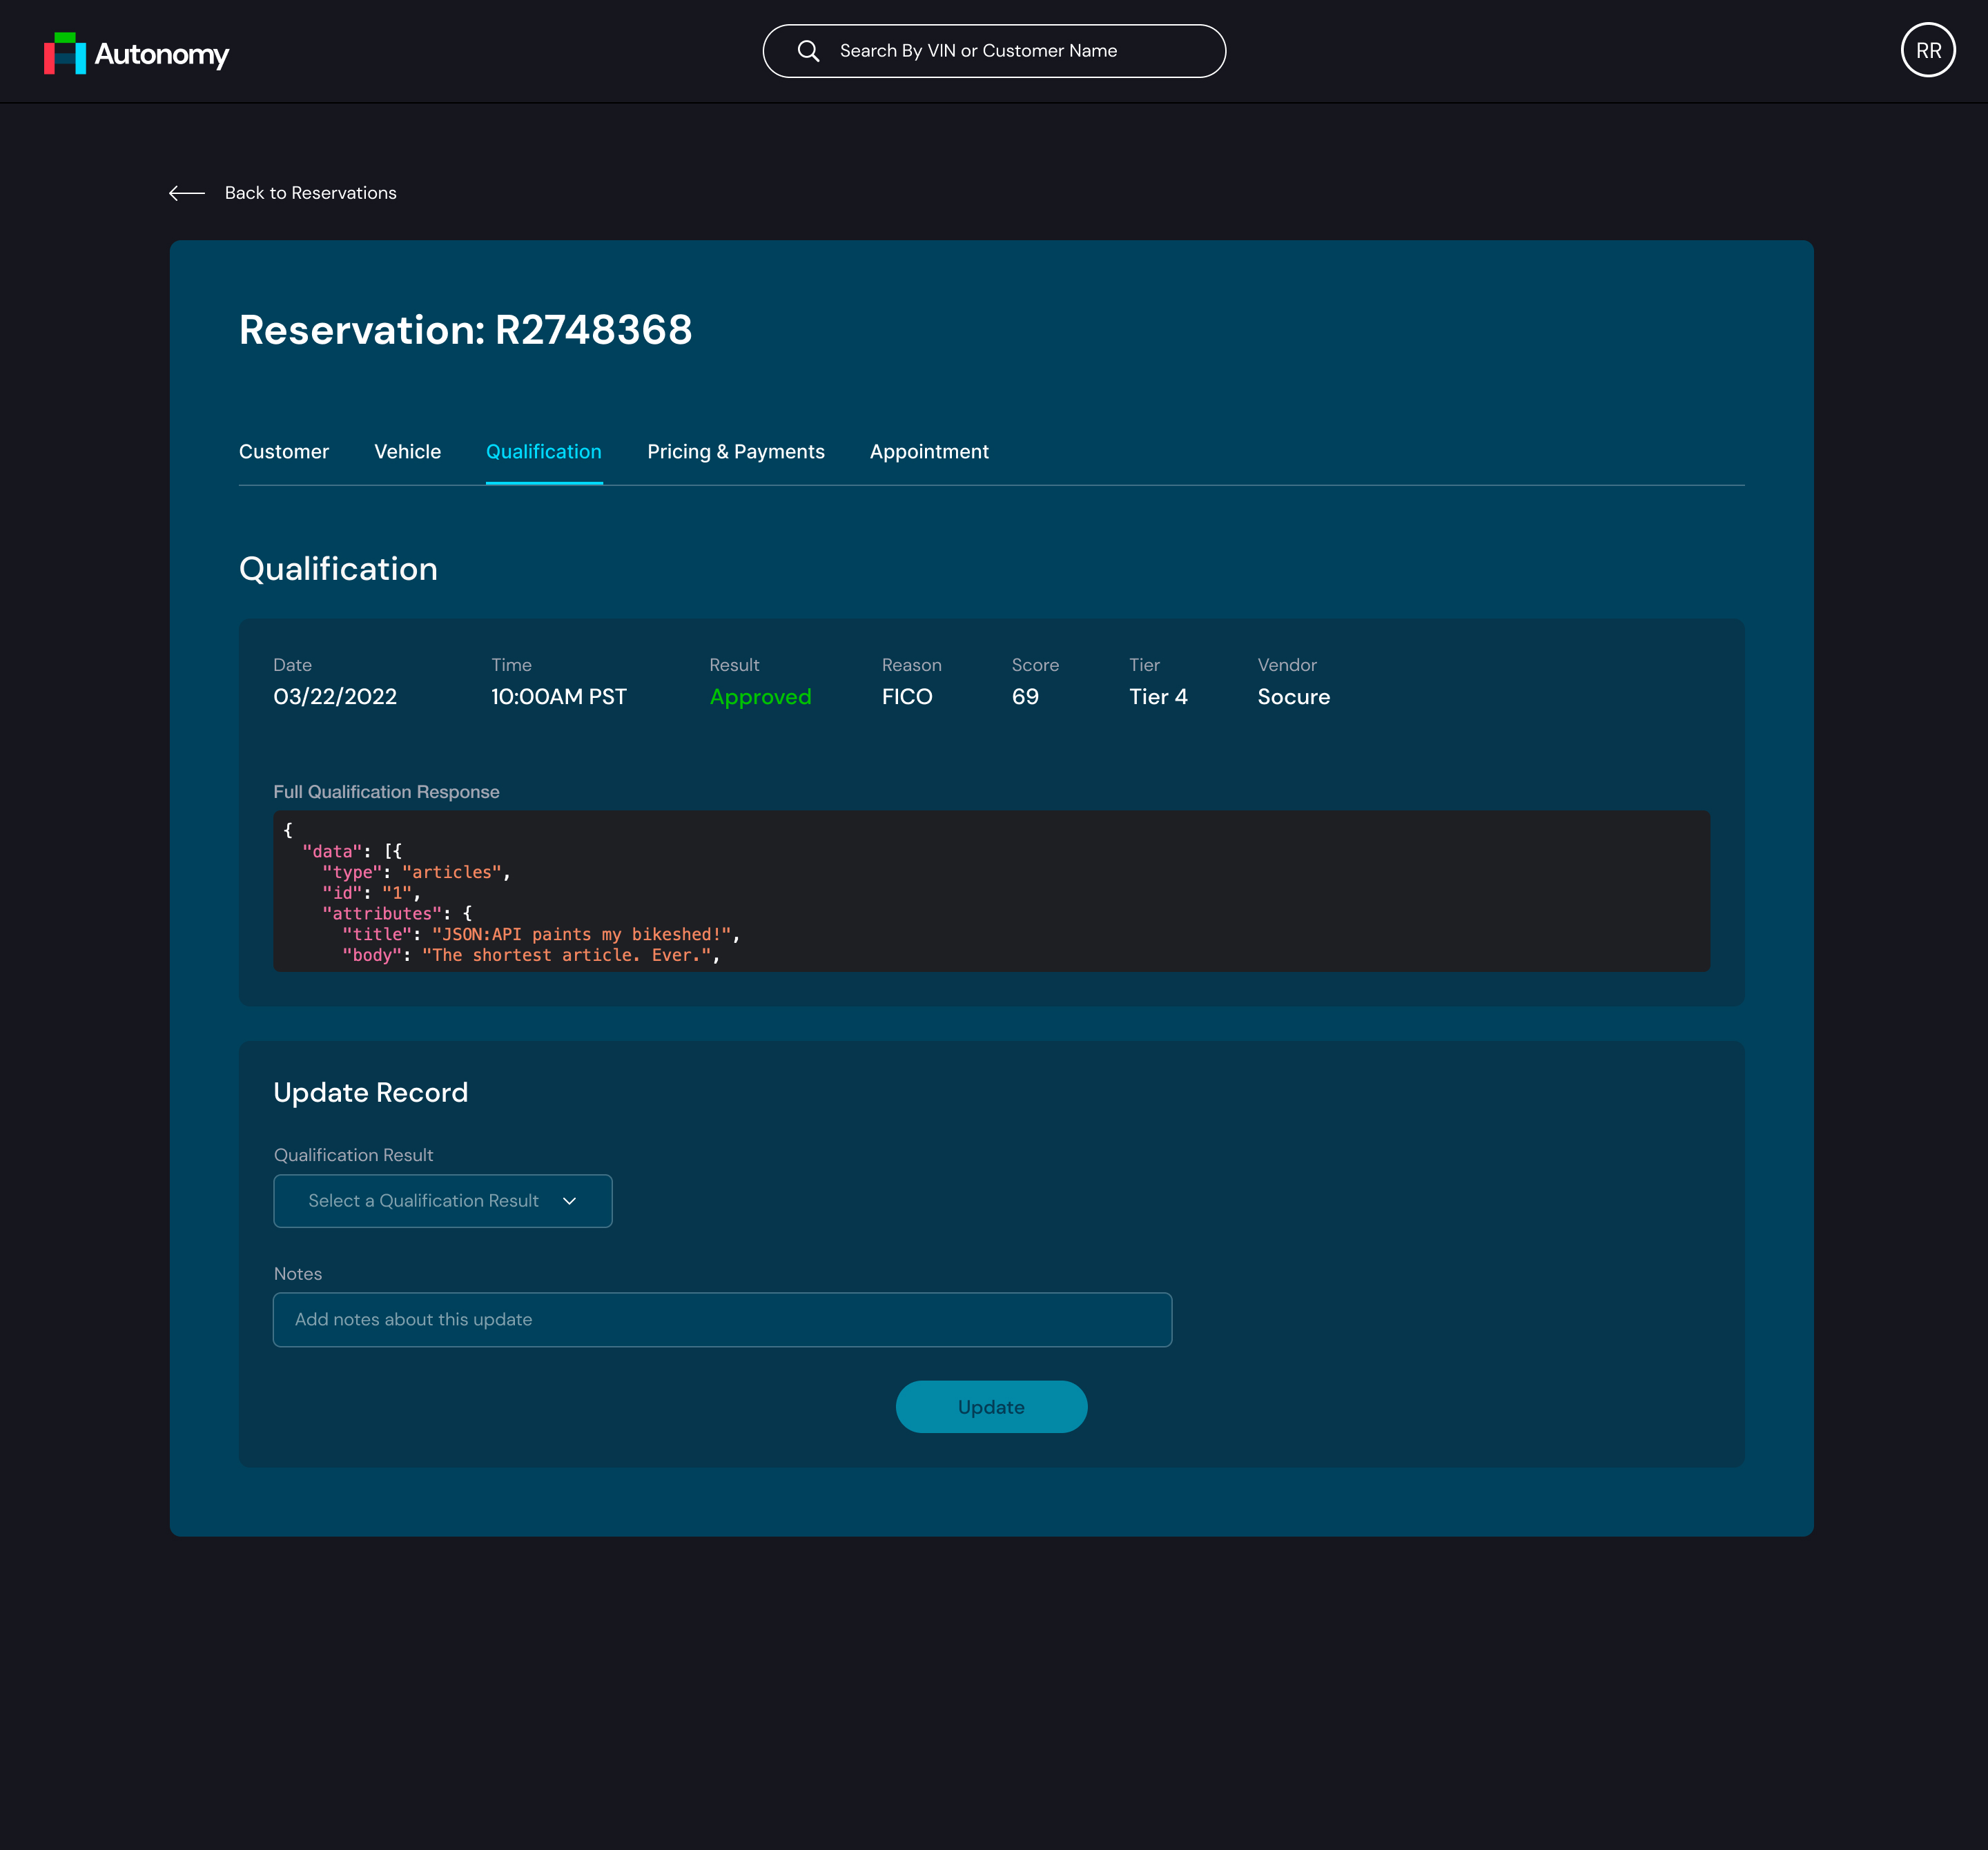Click the Socure vendor value

click(x=1293, y=697)
